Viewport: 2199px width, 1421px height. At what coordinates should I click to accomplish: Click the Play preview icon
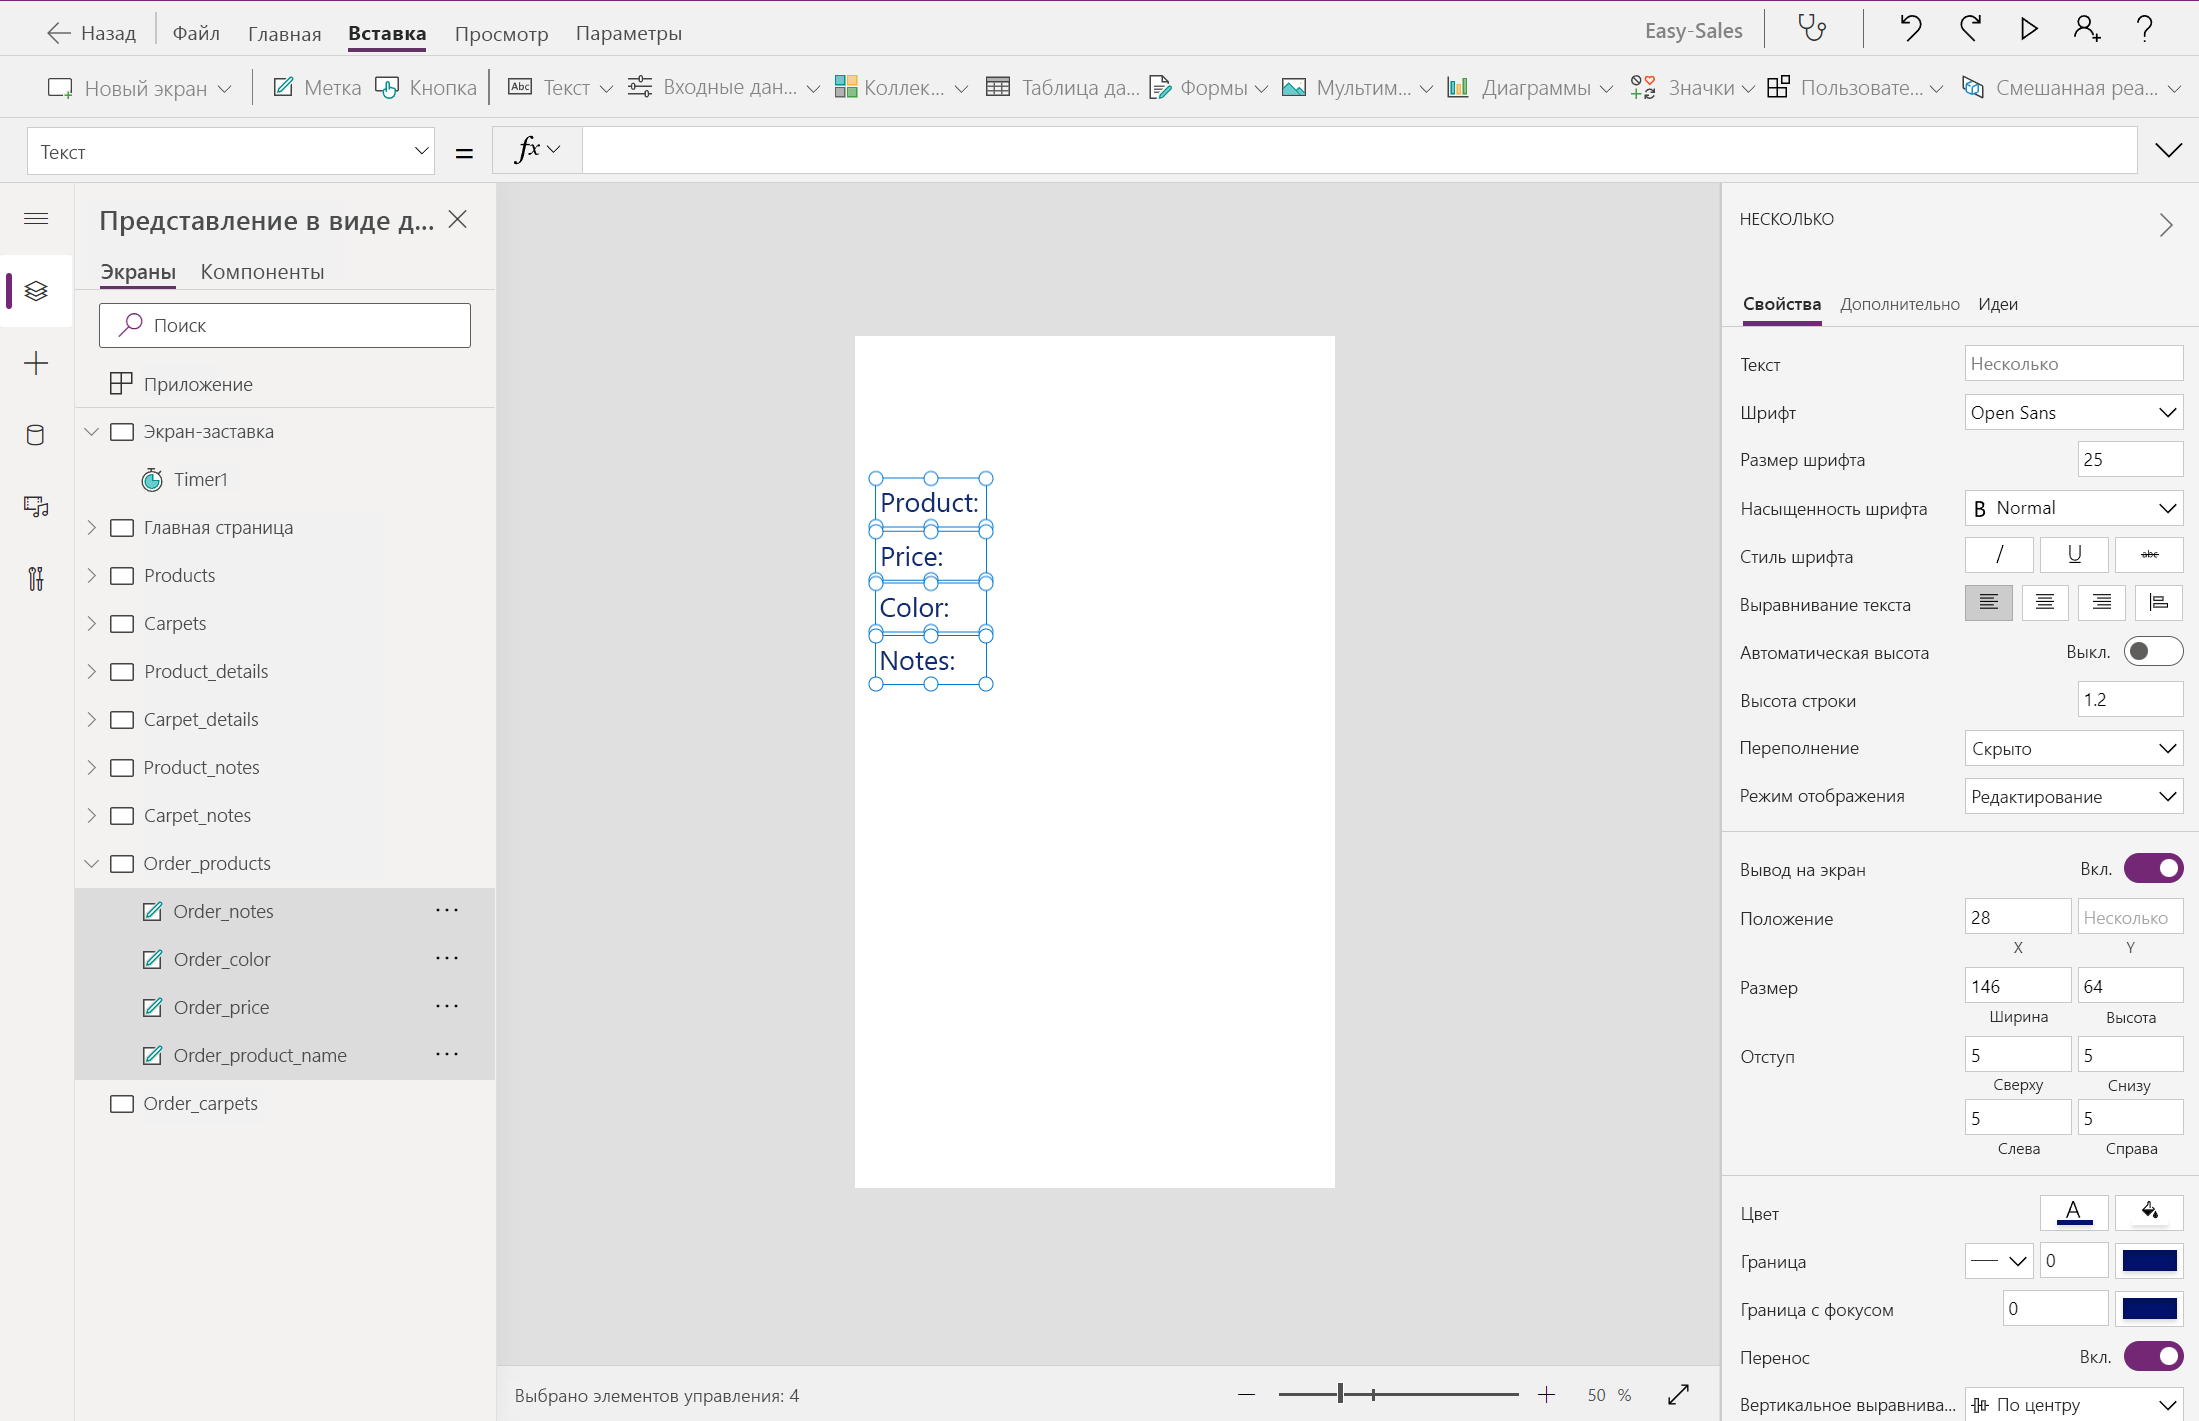(2028, 29)
